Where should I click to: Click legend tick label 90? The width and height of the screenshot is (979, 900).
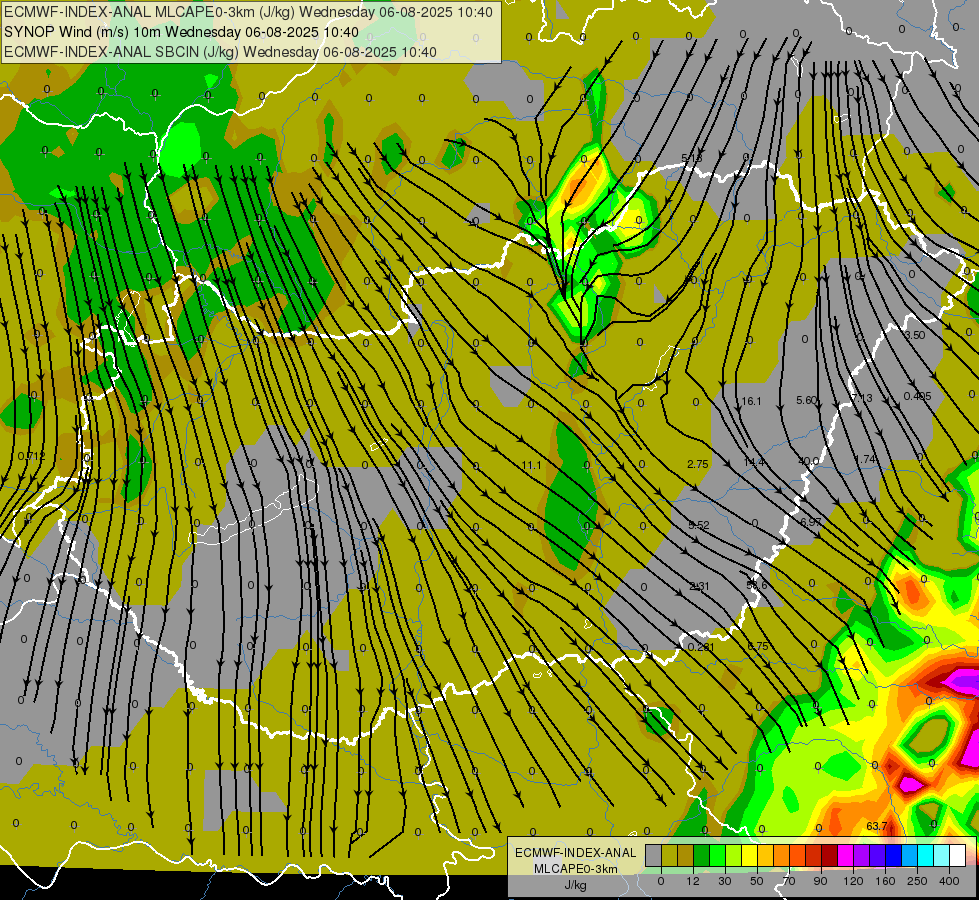(820, 881)
